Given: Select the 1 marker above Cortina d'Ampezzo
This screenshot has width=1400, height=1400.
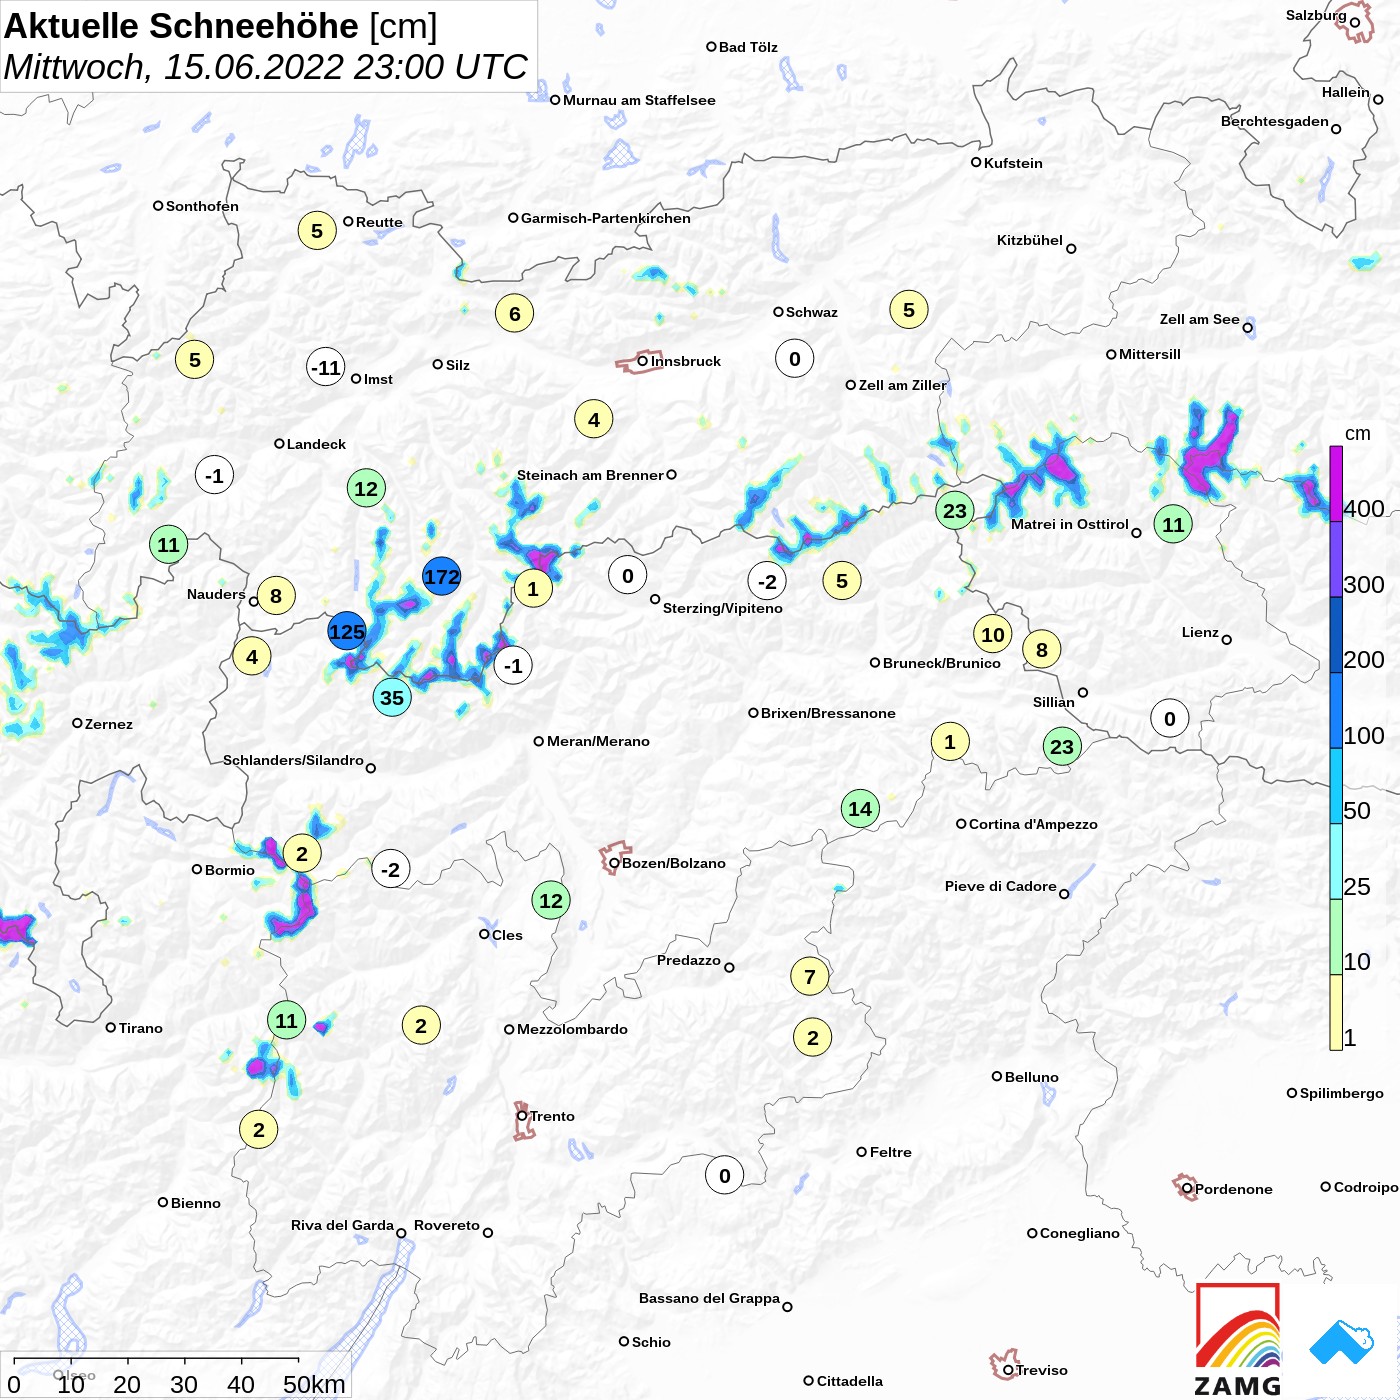Looking at the screenshot, I should (950, 742).
